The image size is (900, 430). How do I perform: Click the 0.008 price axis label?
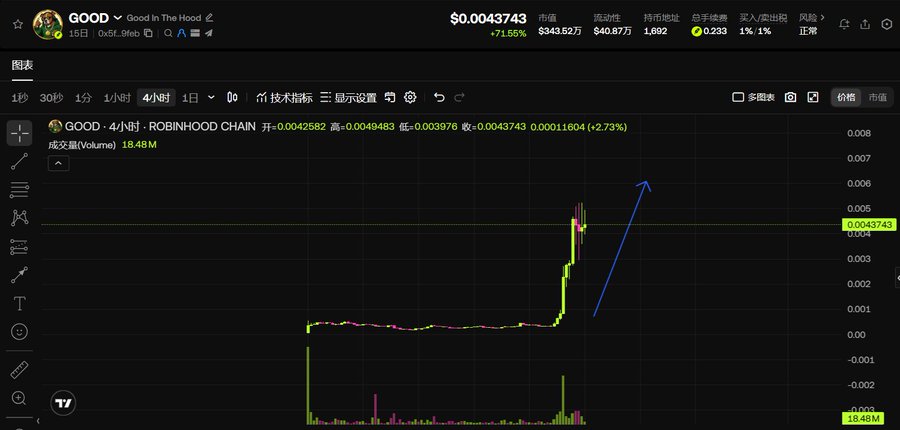tap(859, 133)
